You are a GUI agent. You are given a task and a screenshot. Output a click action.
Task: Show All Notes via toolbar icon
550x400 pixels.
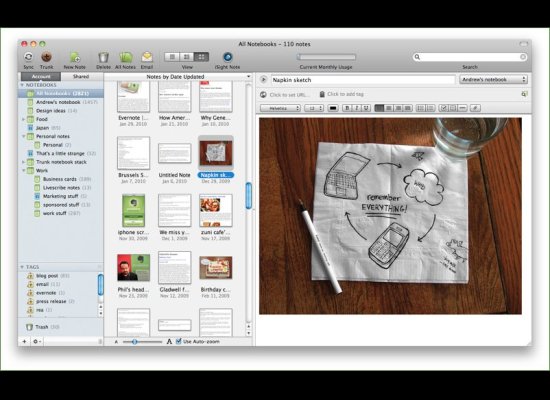126,57
